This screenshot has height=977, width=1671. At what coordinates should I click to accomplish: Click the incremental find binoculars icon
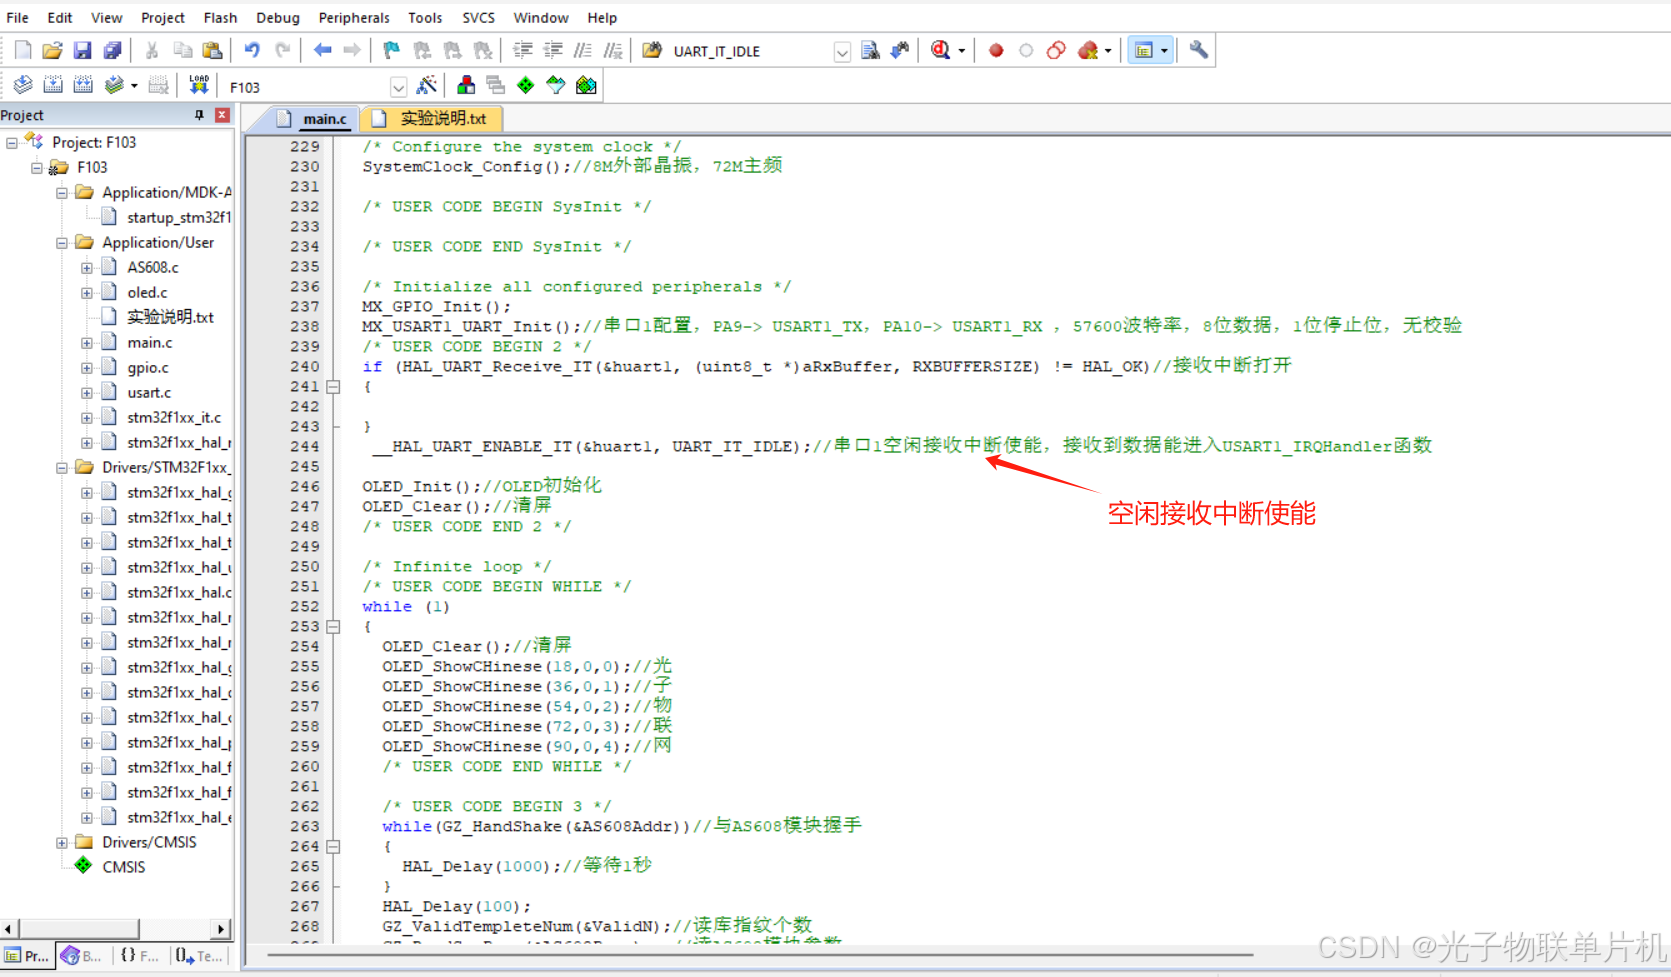[x=900, y=50]
